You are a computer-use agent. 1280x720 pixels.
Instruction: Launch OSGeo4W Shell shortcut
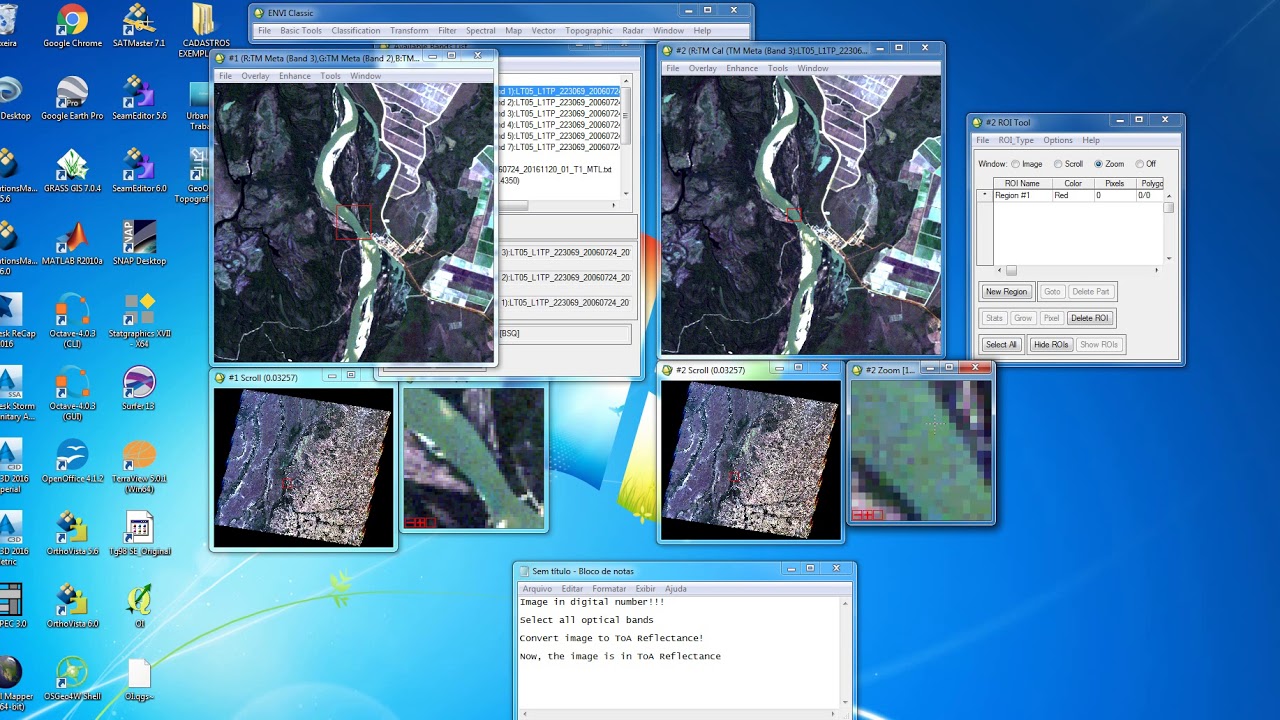click(72, 678)
